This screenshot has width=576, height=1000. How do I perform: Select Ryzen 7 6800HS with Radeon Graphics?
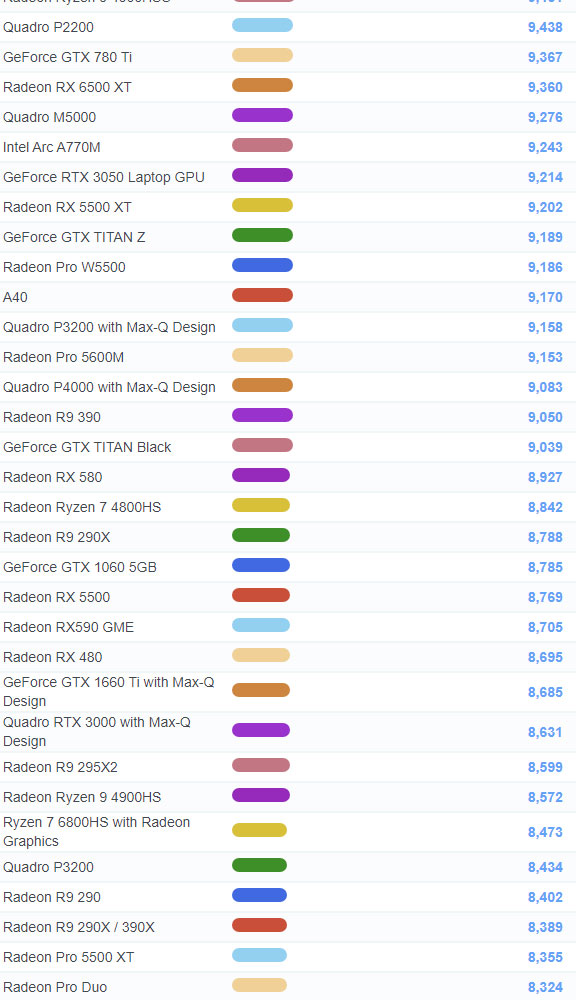click(x=96, y=832)
